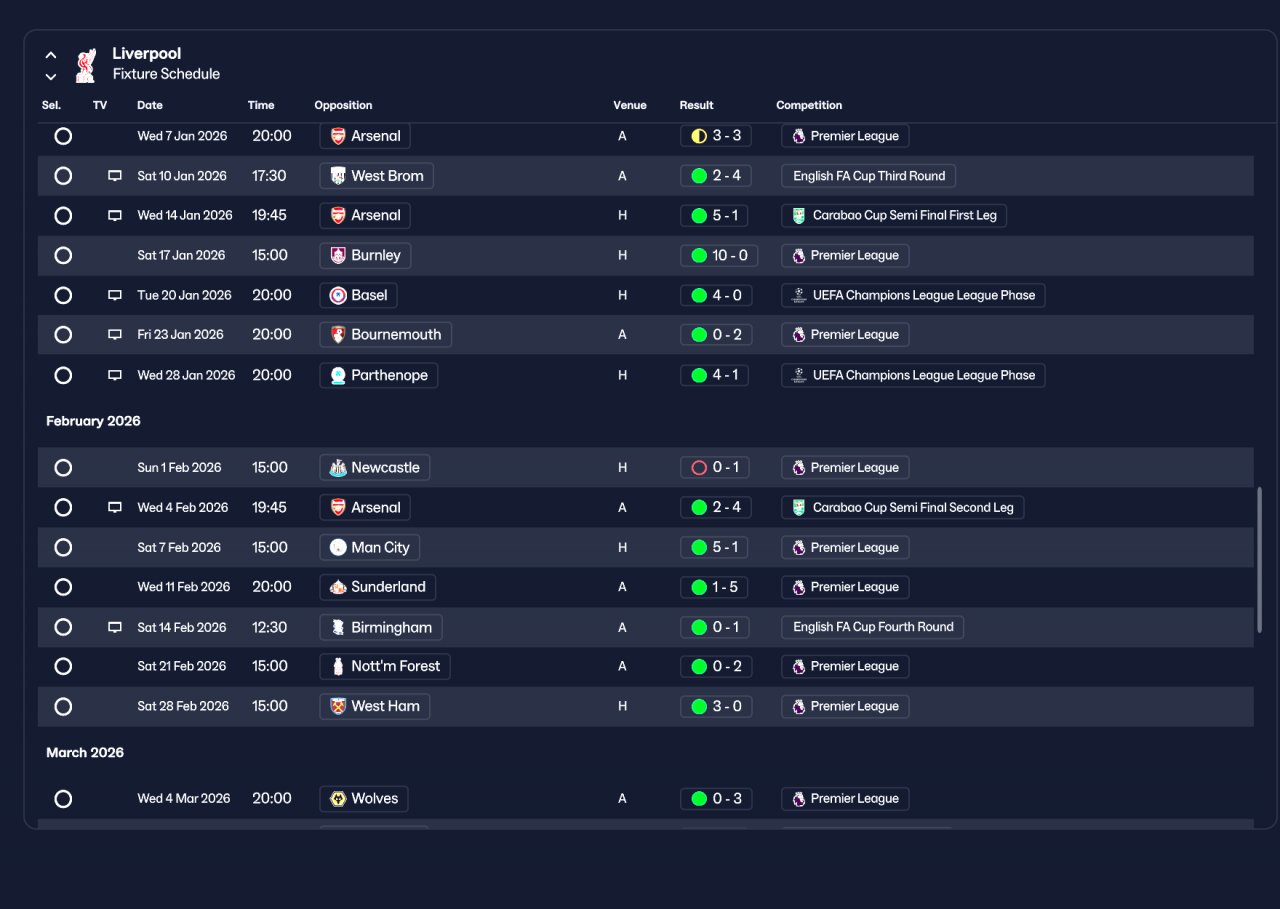The height and width of the screenshot is (909, 1280).
Task: Click the Liverpool club crest icon
Action: tap(85, 64)
